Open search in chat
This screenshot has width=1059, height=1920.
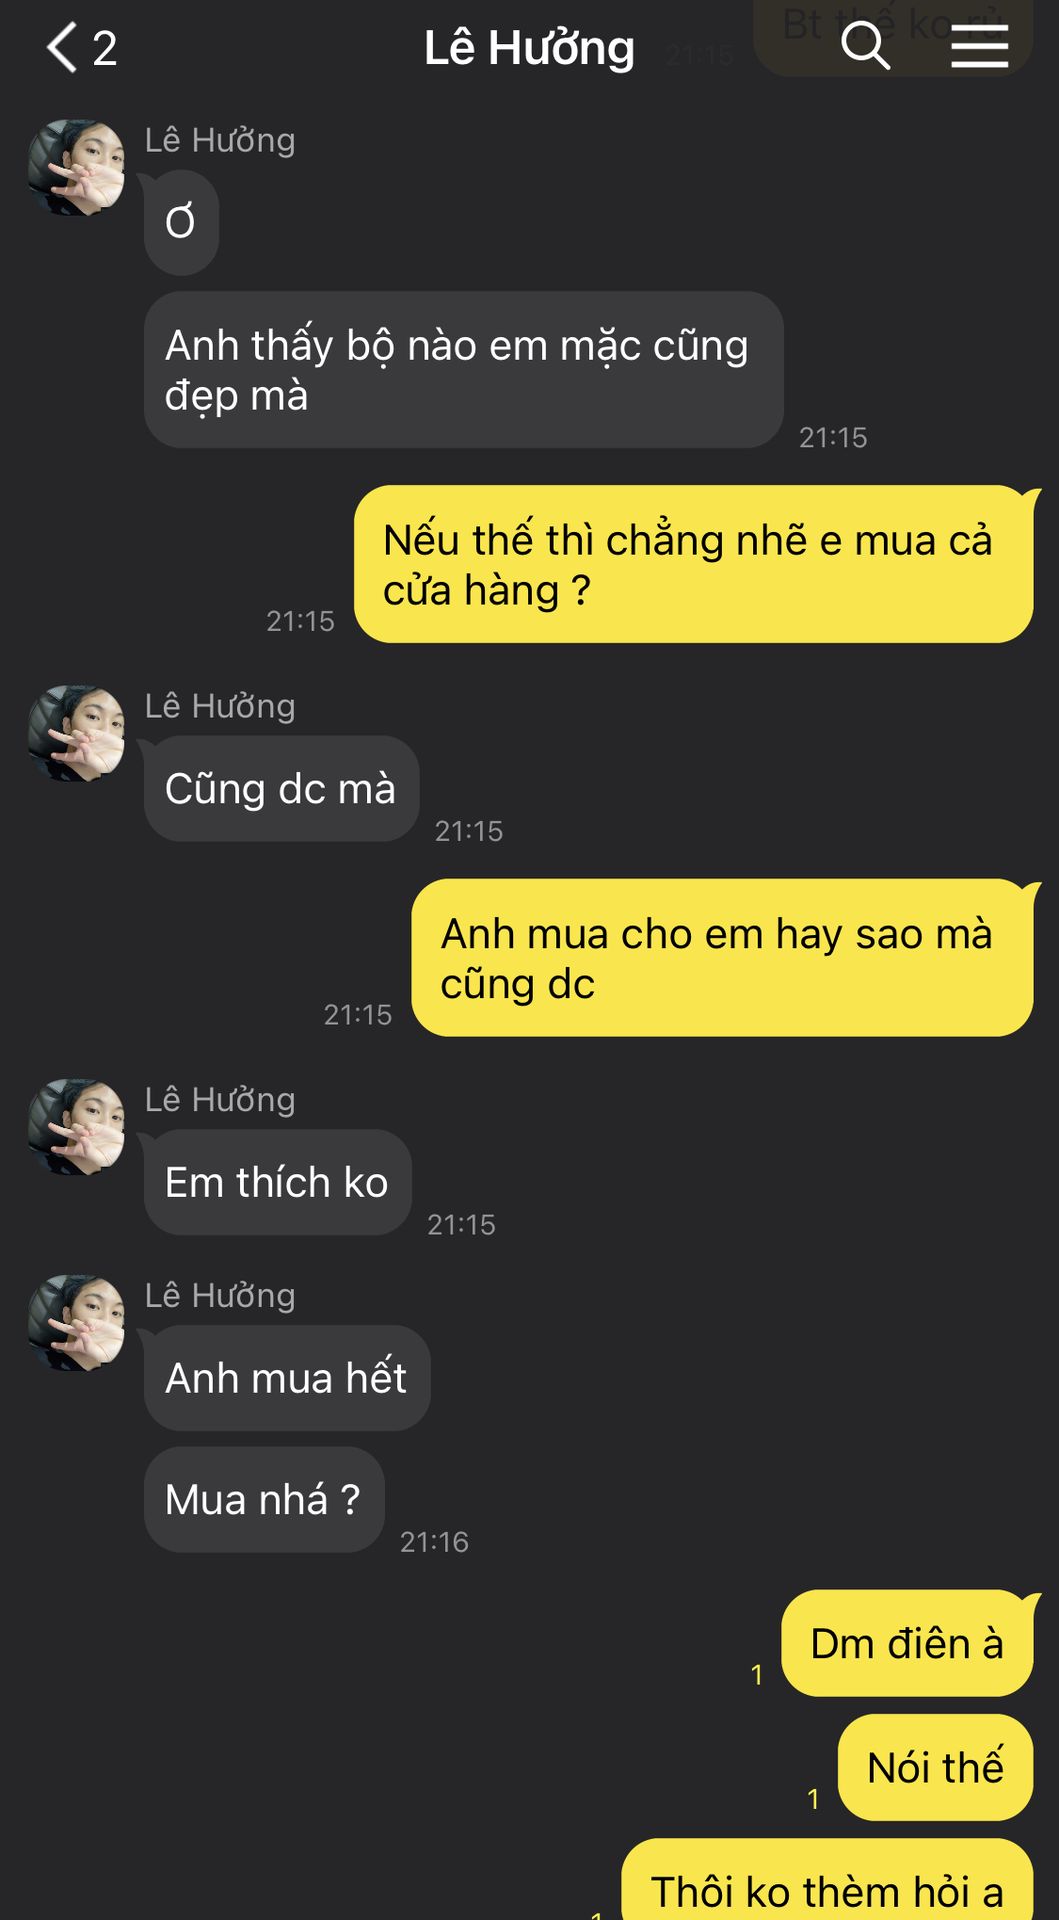pyautogui.click(x=865, y=46)
